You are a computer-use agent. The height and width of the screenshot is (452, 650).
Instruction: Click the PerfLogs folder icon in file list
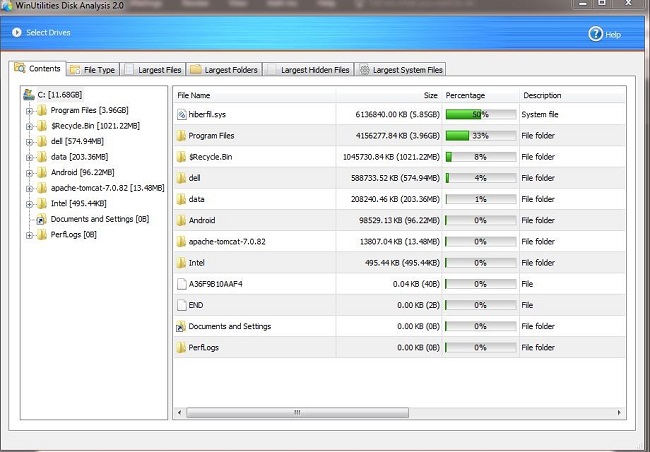pos(181,348)
